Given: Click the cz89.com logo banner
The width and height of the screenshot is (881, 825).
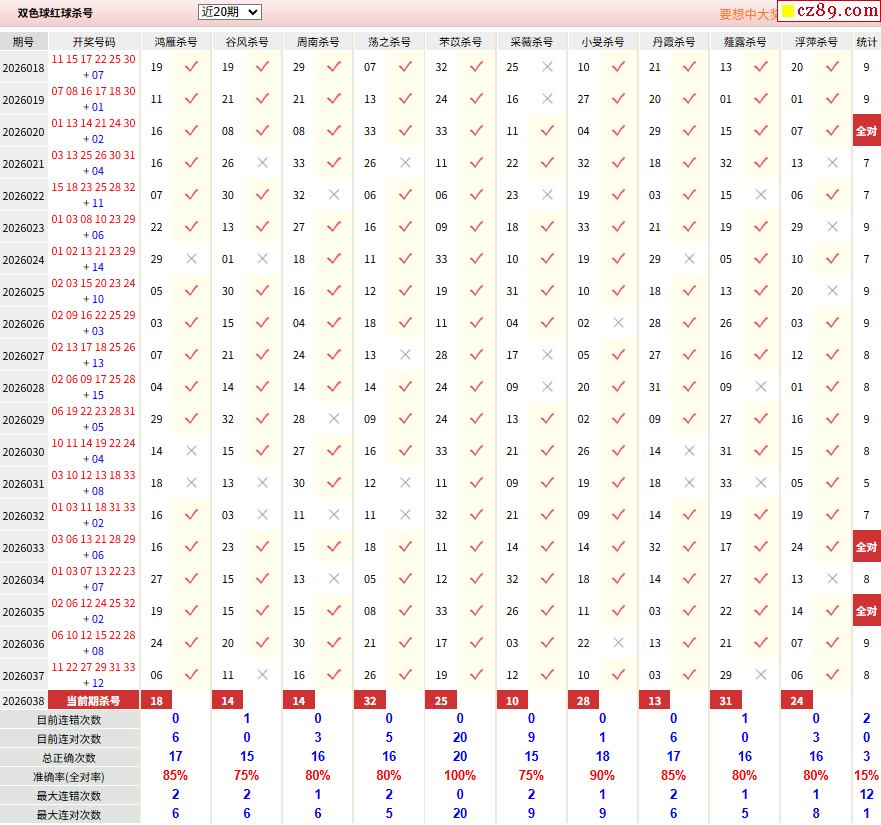Looking at the screenshot, I should 829,12.
